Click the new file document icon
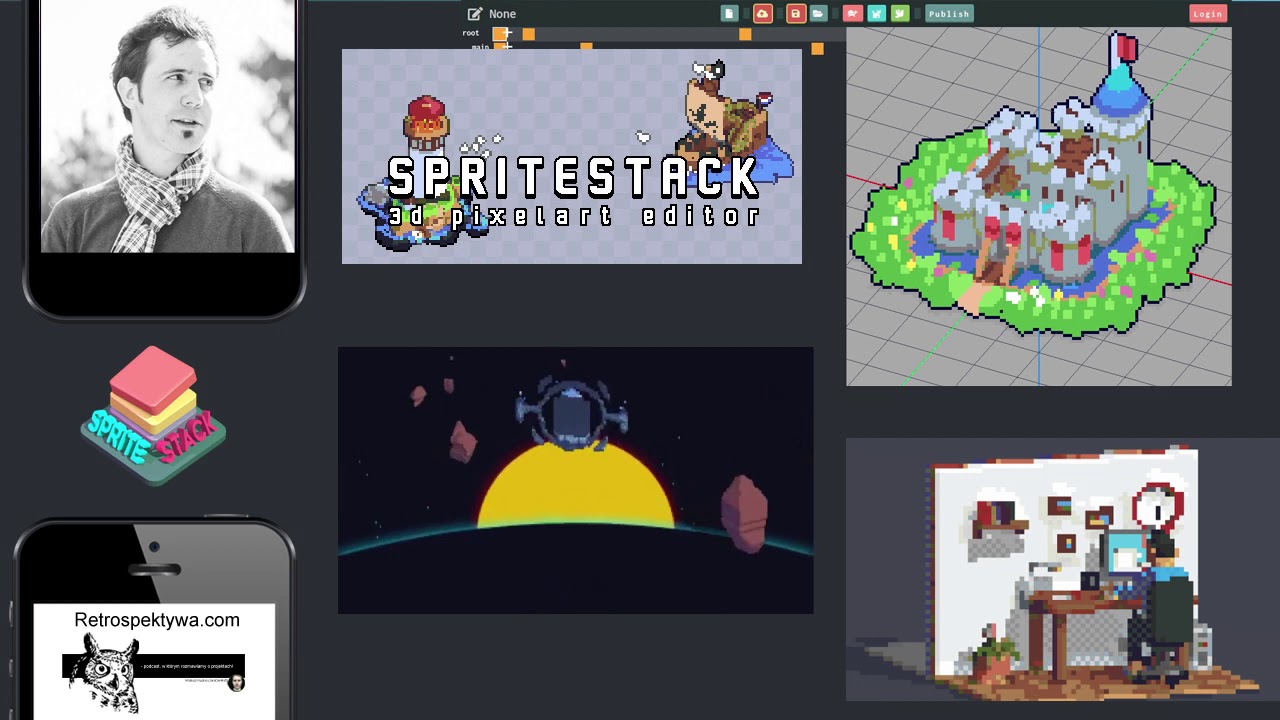The width and height of the screenshot is (1280, 720). 729,13
